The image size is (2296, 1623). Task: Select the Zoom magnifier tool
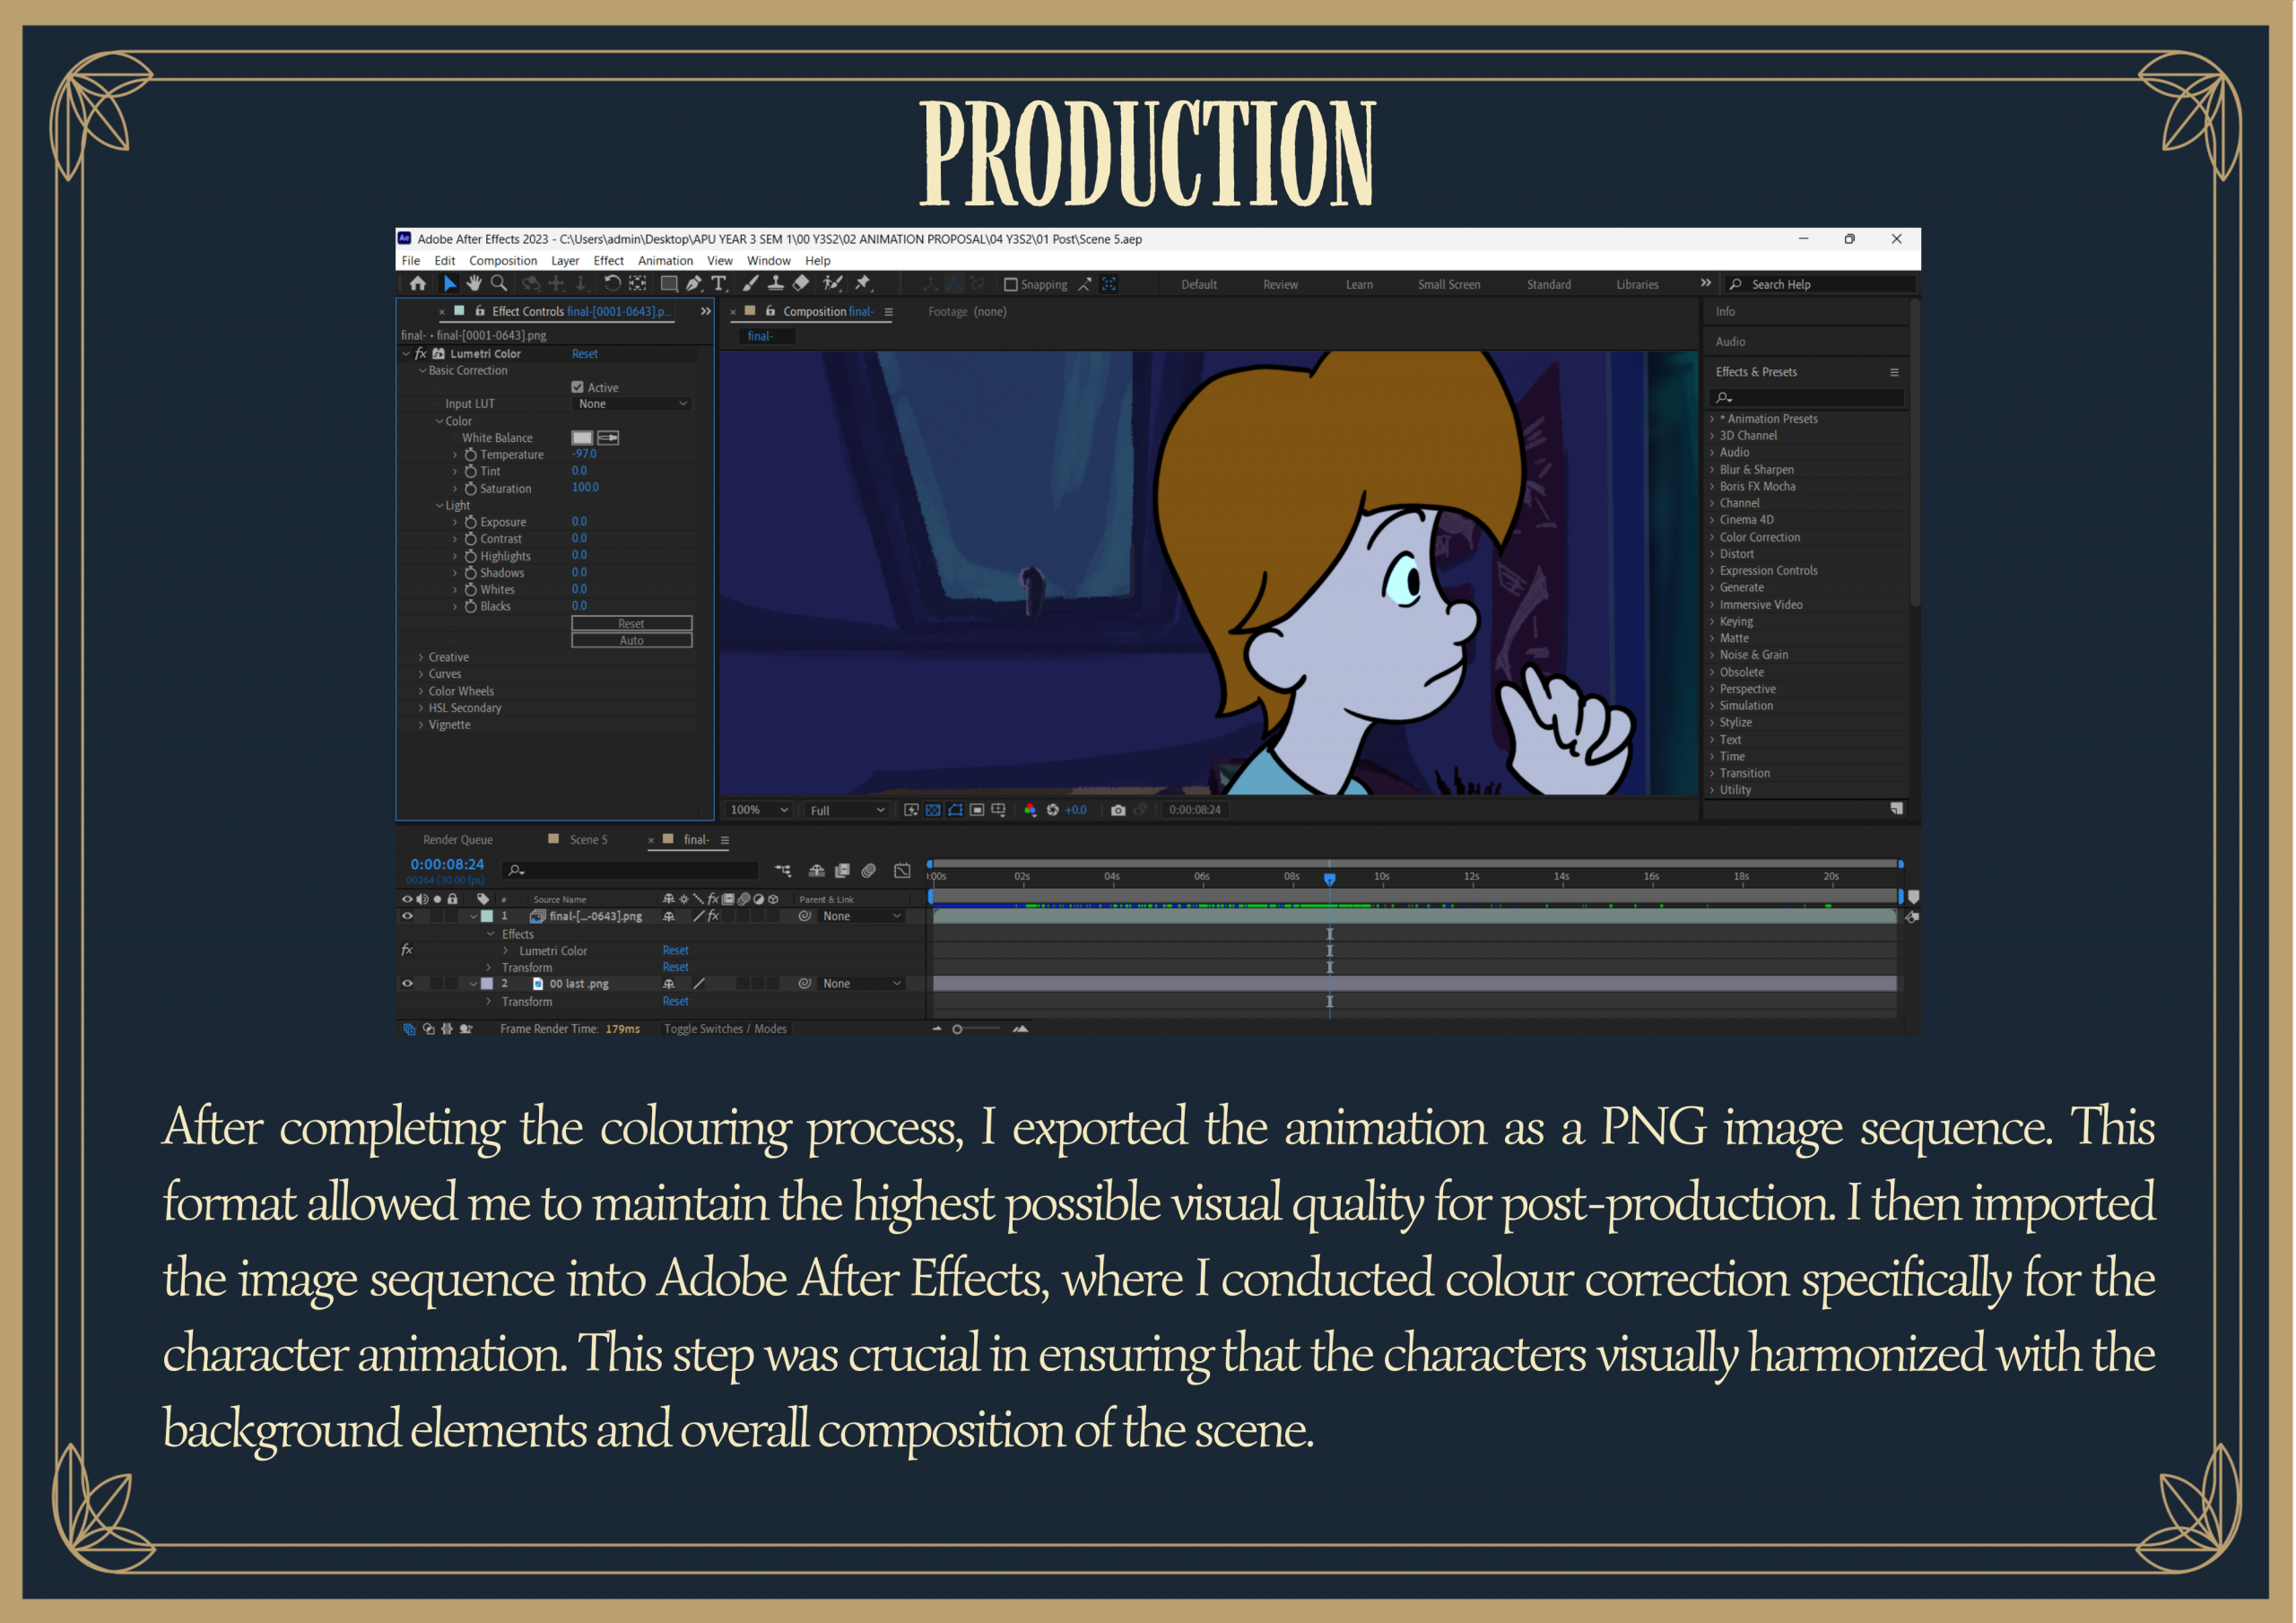[x=498, y=284]
